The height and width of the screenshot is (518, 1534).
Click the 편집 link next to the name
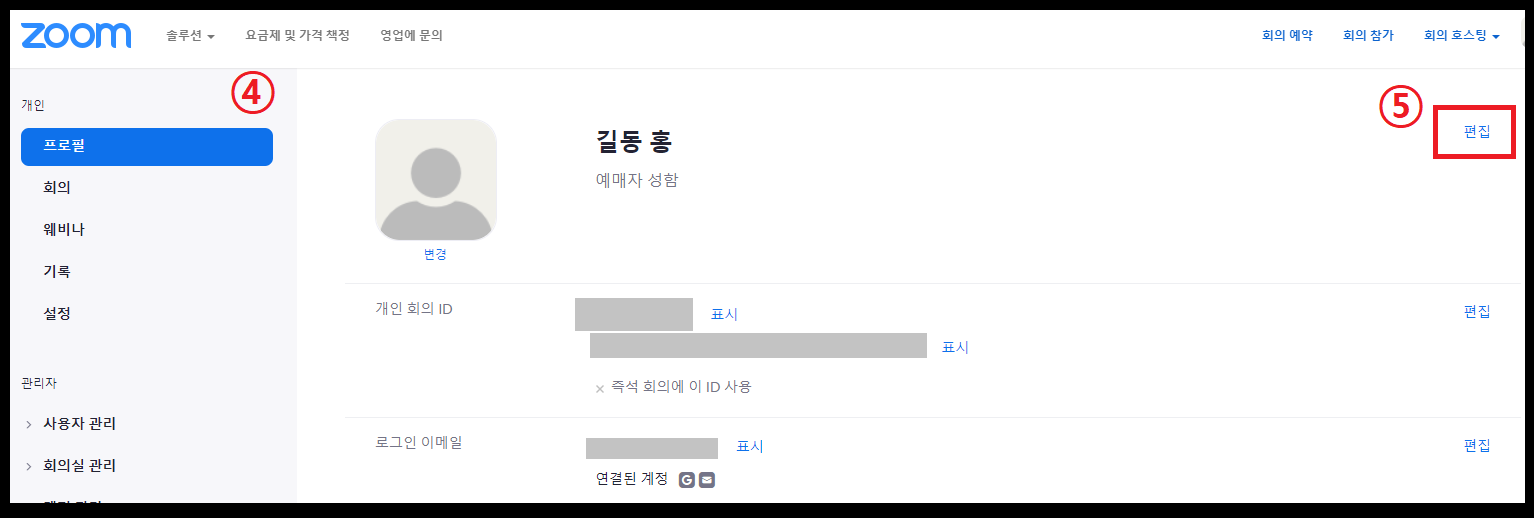[1476, 132]
